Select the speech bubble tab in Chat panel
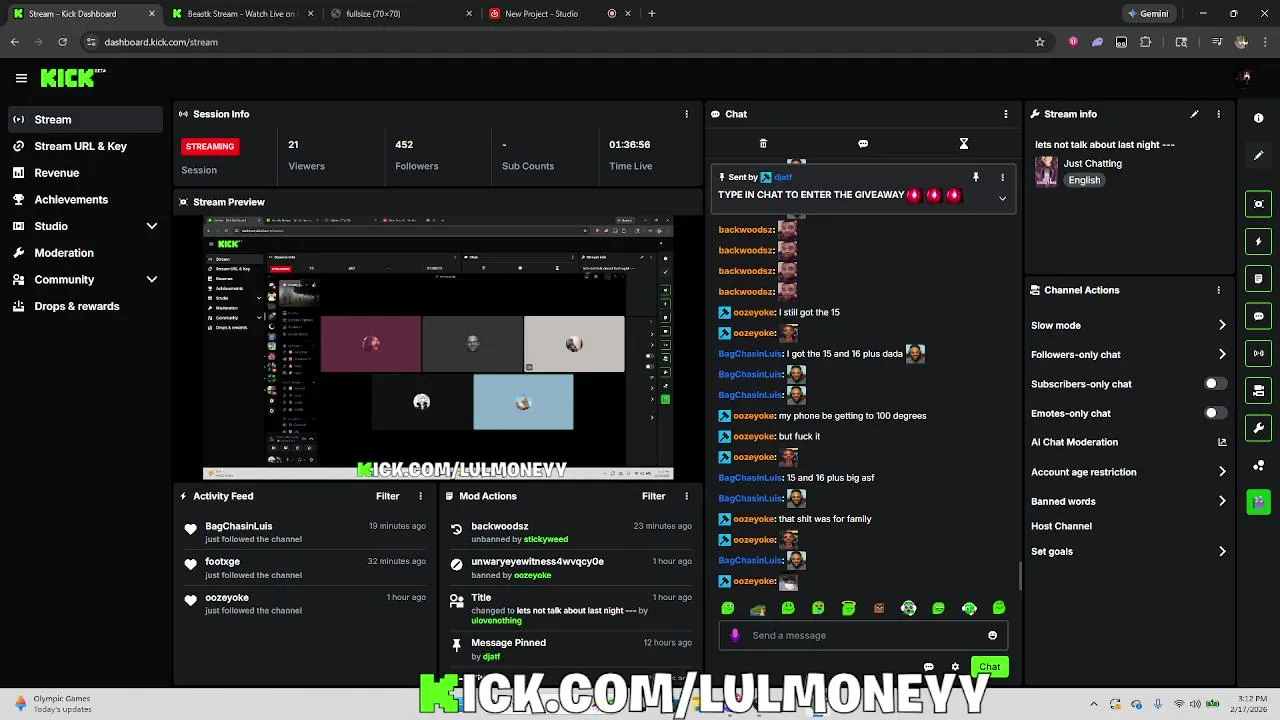The image size is (1280, 720). [863, 144]
